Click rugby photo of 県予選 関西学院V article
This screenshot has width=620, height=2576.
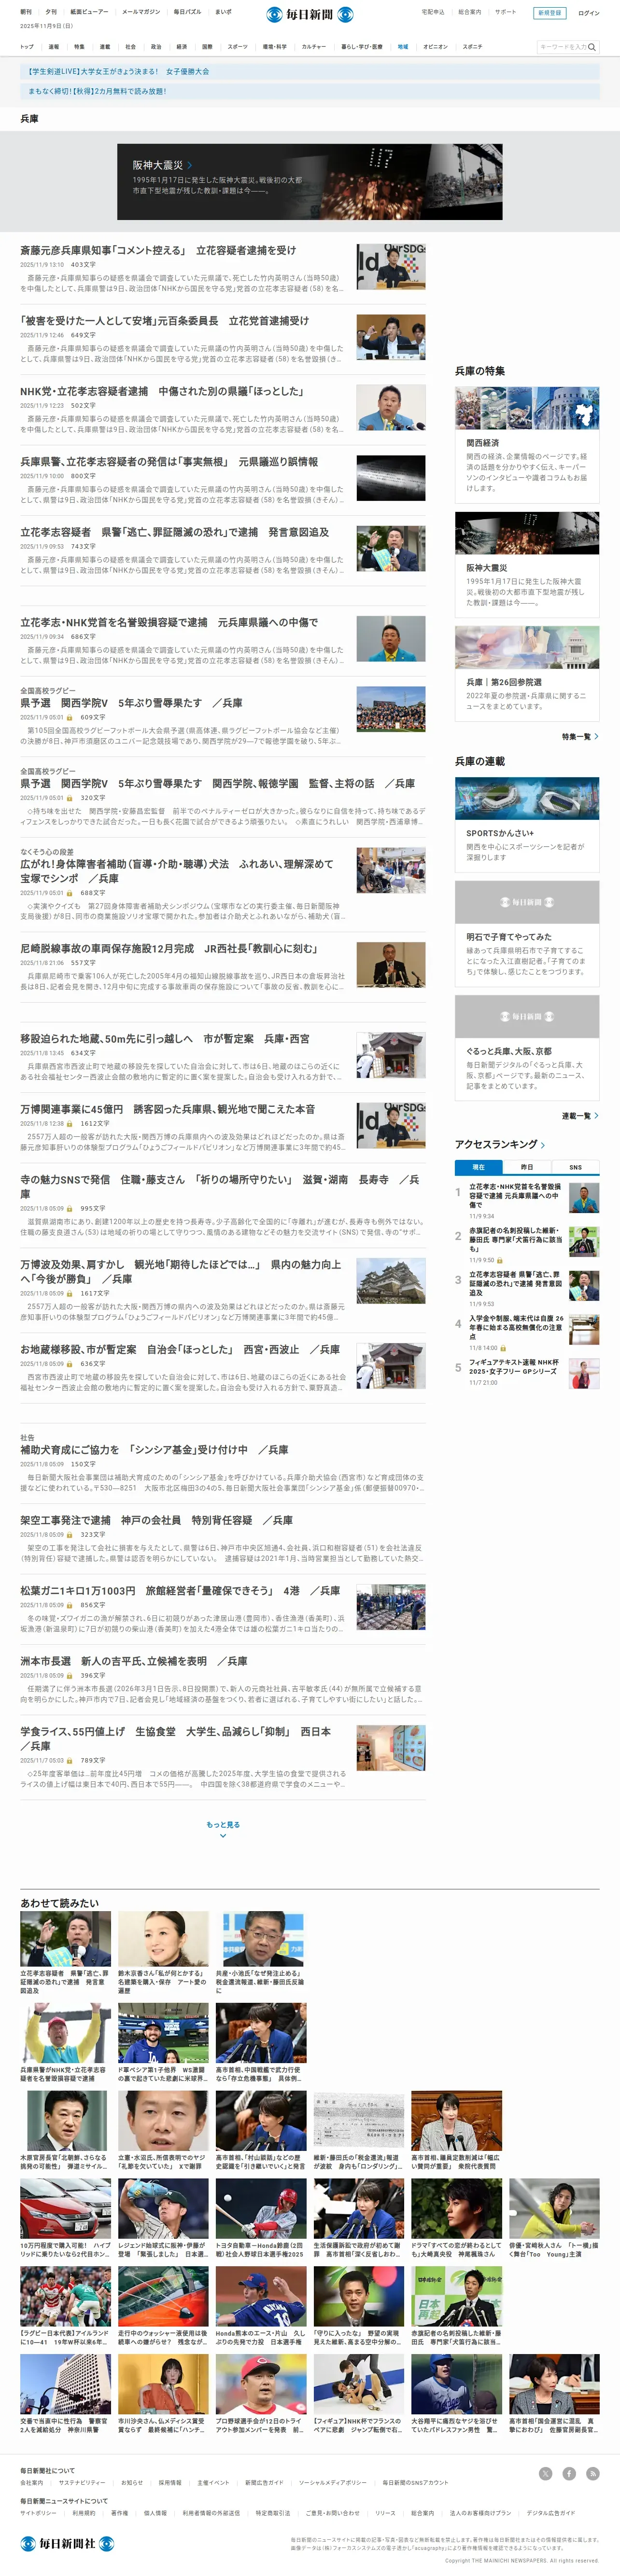tap(391, 709)
